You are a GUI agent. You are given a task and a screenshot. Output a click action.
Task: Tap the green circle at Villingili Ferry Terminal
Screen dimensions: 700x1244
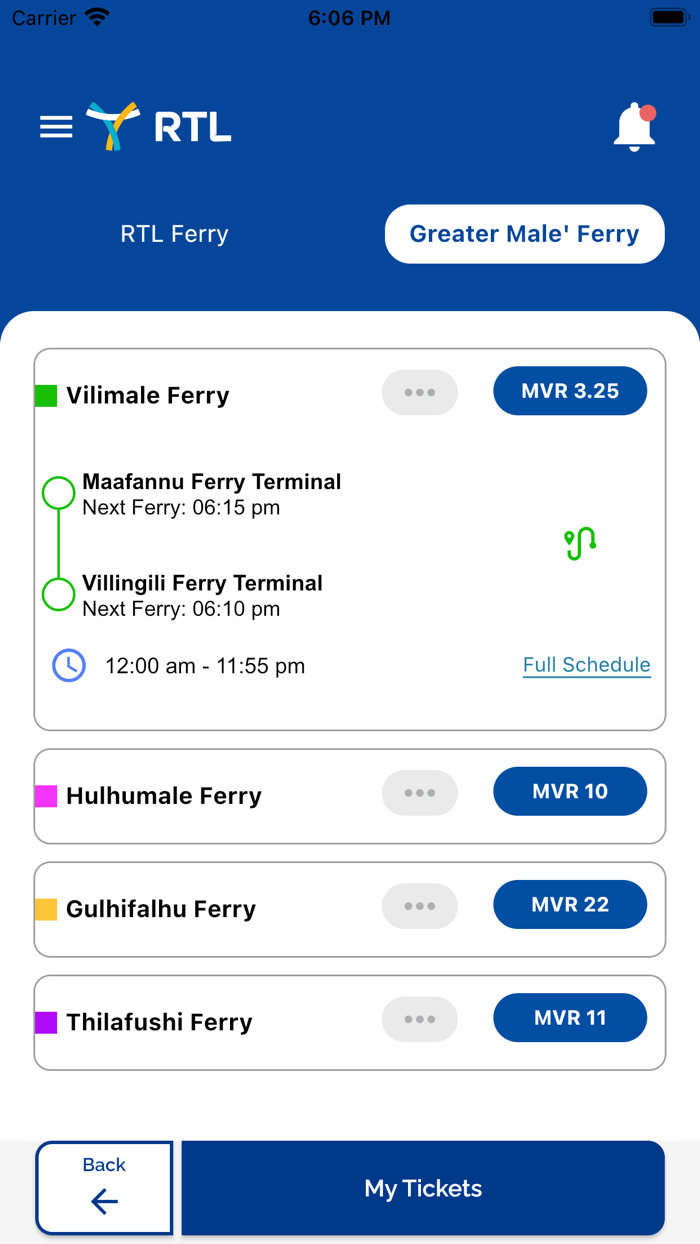click(x=58, y=594)
